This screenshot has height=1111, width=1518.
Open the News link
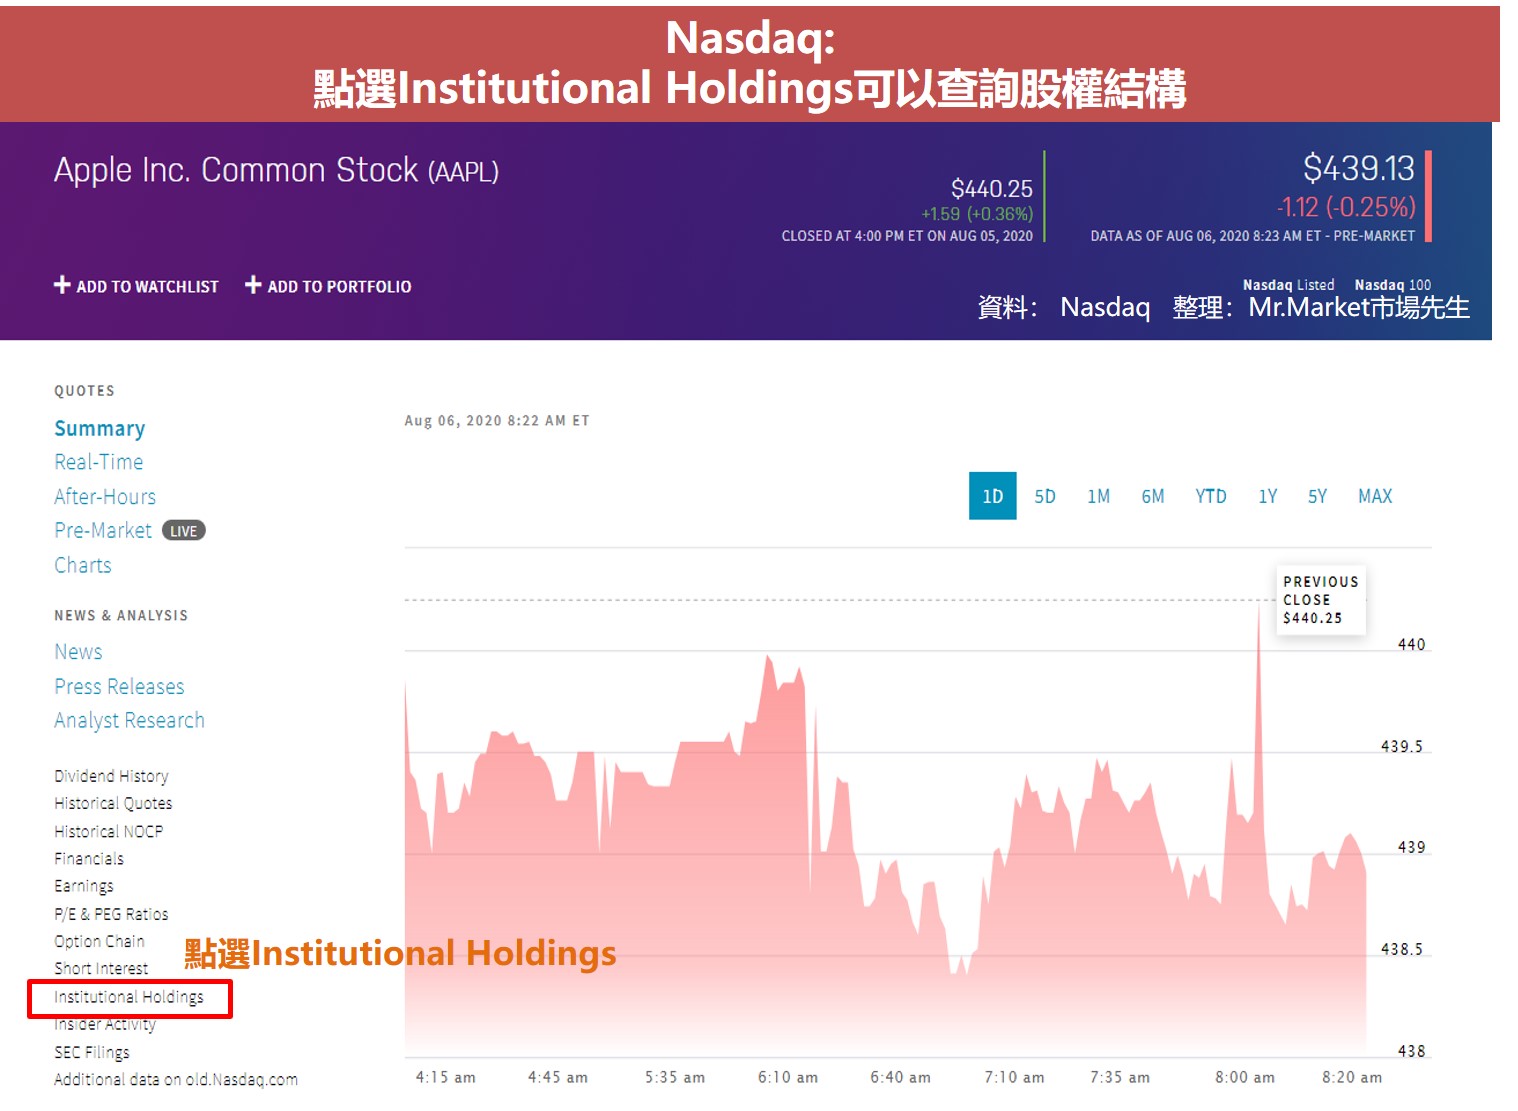pos(78,652)
